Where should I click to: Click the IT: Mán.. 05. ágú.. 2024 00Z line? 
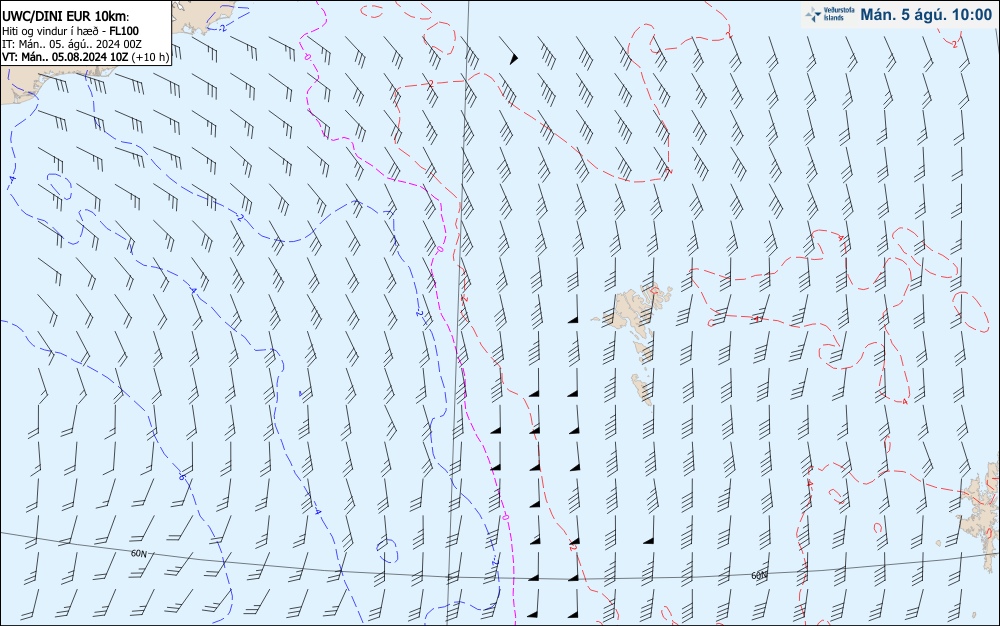point(72,44)
